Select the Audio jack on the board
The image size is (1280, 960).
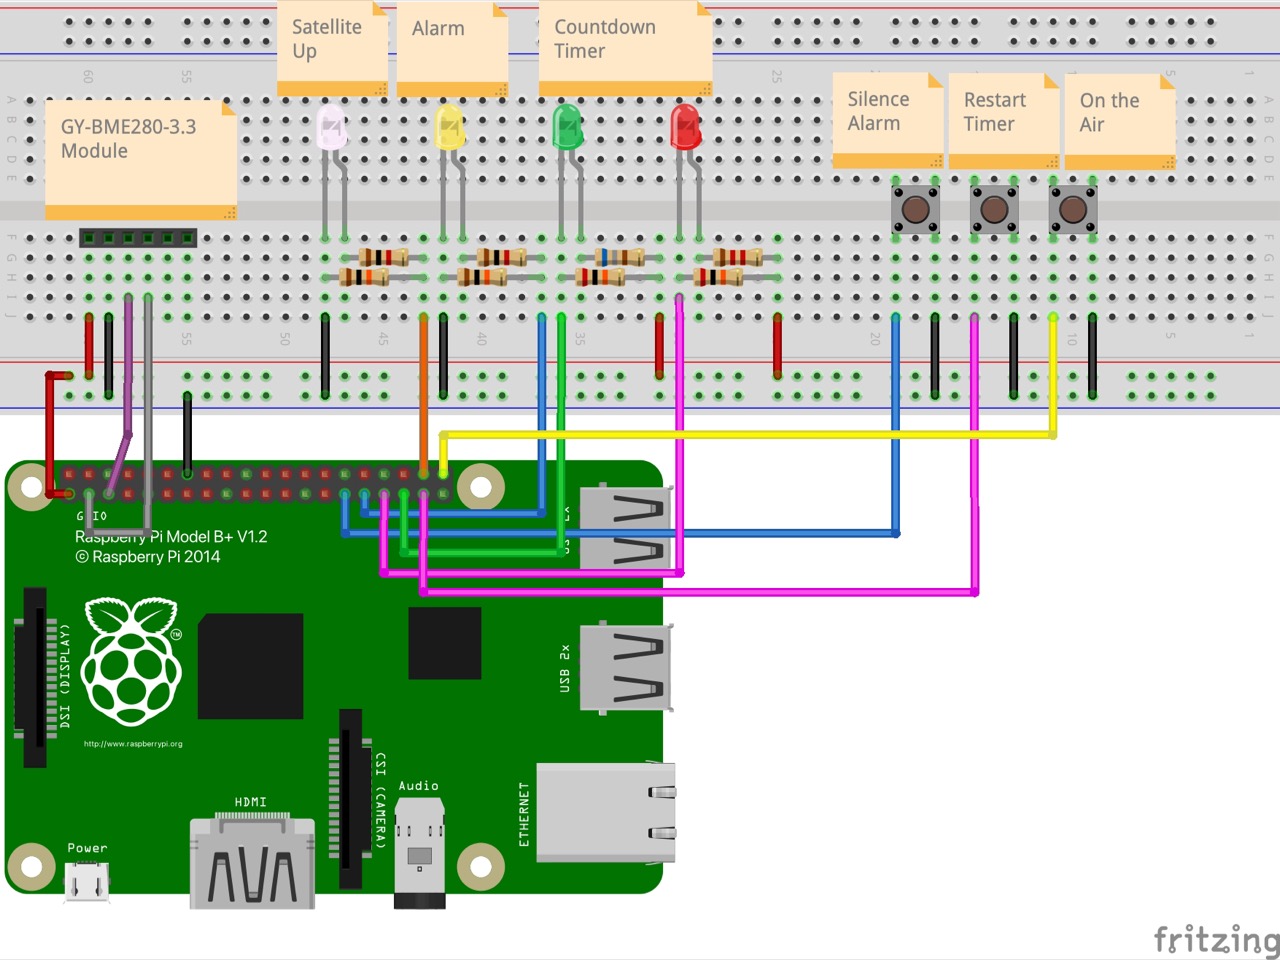pos(419,850)
